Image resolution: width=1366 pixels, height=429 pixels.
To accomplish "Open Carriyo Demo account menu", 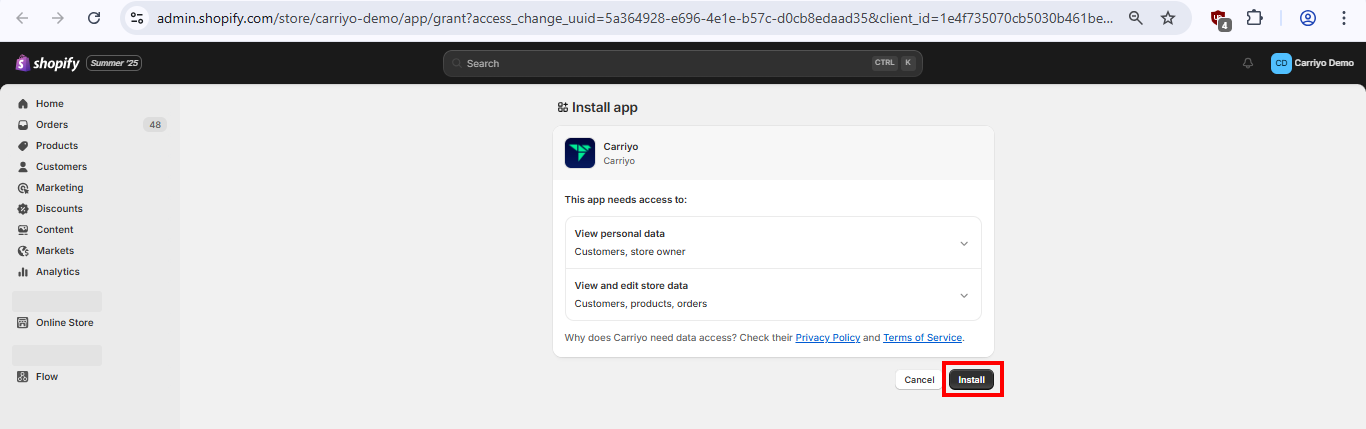I will (1312, 63).
